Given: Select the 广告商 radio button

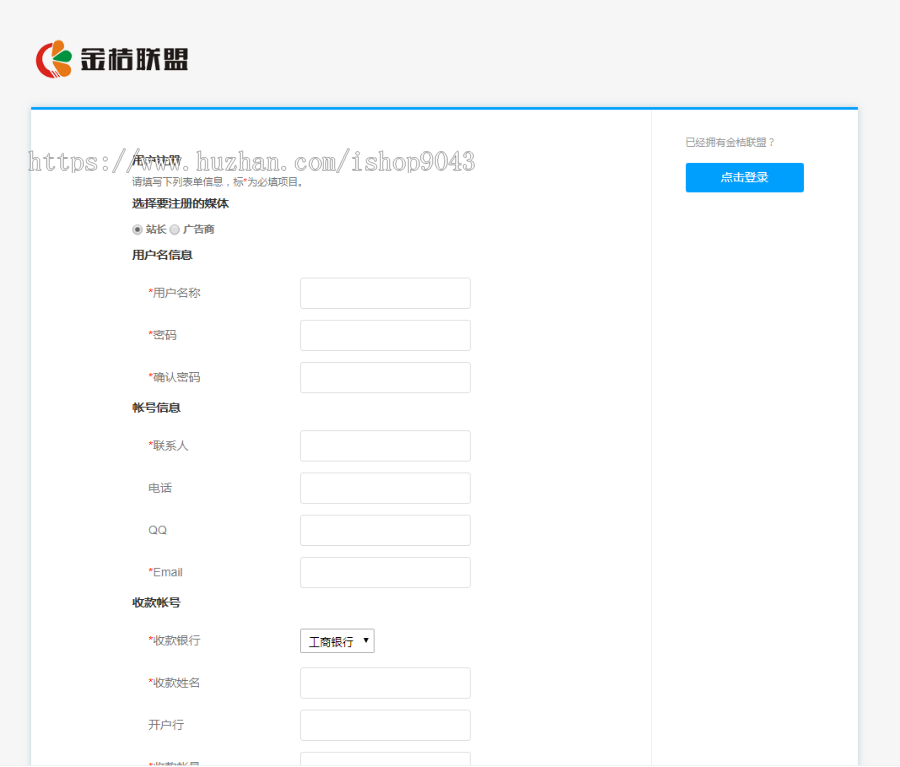Looking at the screenshot, I should (174, 230).
